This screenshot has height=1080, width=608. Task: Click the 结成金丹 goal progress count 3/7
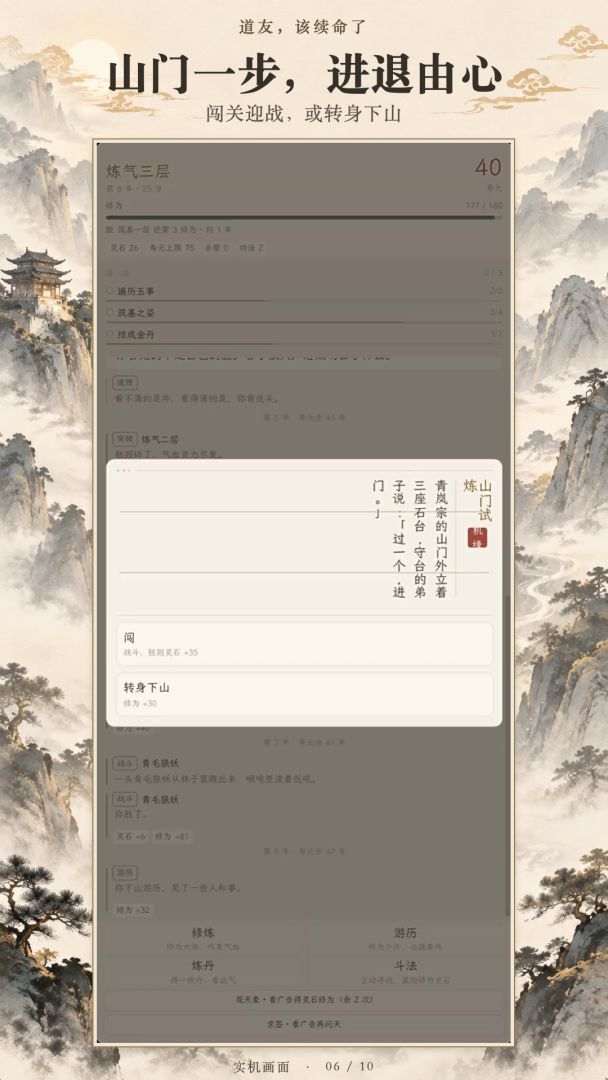(496, 334)
